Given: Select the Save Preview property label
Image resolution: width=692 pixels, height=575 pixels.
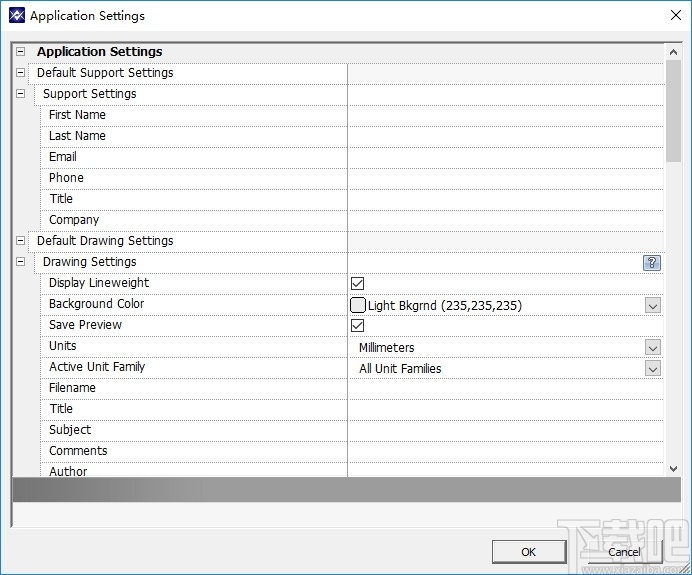Looking at the screenshot, I should (x=85, y=325).
